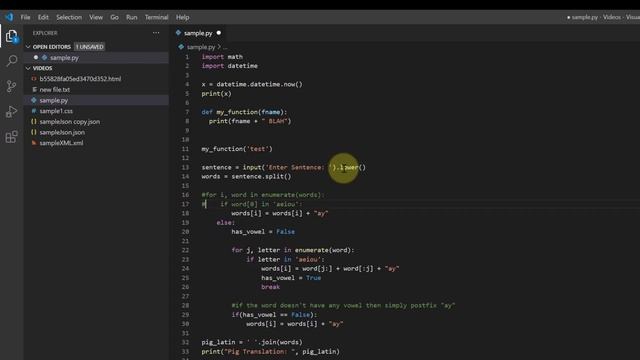Viewport: 640px width, 360px height.
Task: Open sampleJson.json file
Action: click(62, 132)
